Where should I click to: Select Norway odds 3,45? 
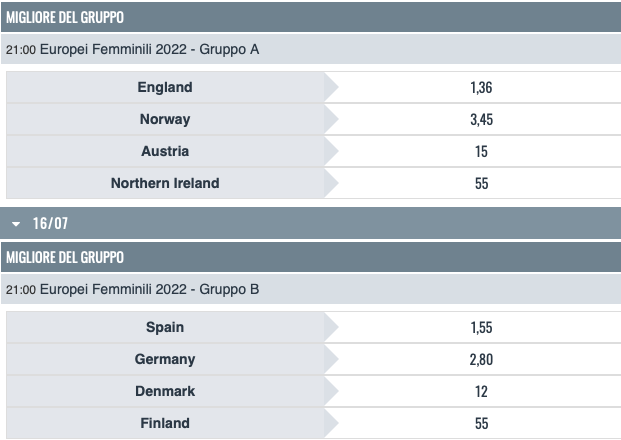pyautogui.click(x=481, y=119)
